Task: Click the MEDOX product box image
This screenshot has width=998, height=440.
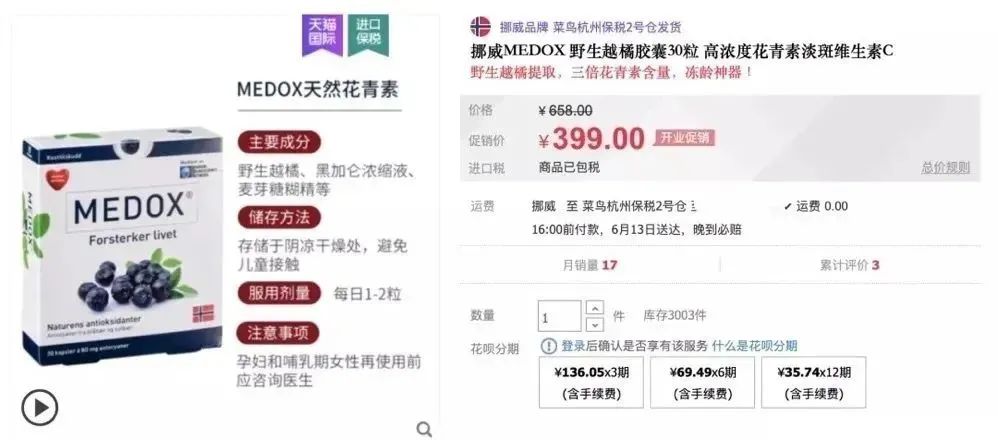Action: [122, 245]
